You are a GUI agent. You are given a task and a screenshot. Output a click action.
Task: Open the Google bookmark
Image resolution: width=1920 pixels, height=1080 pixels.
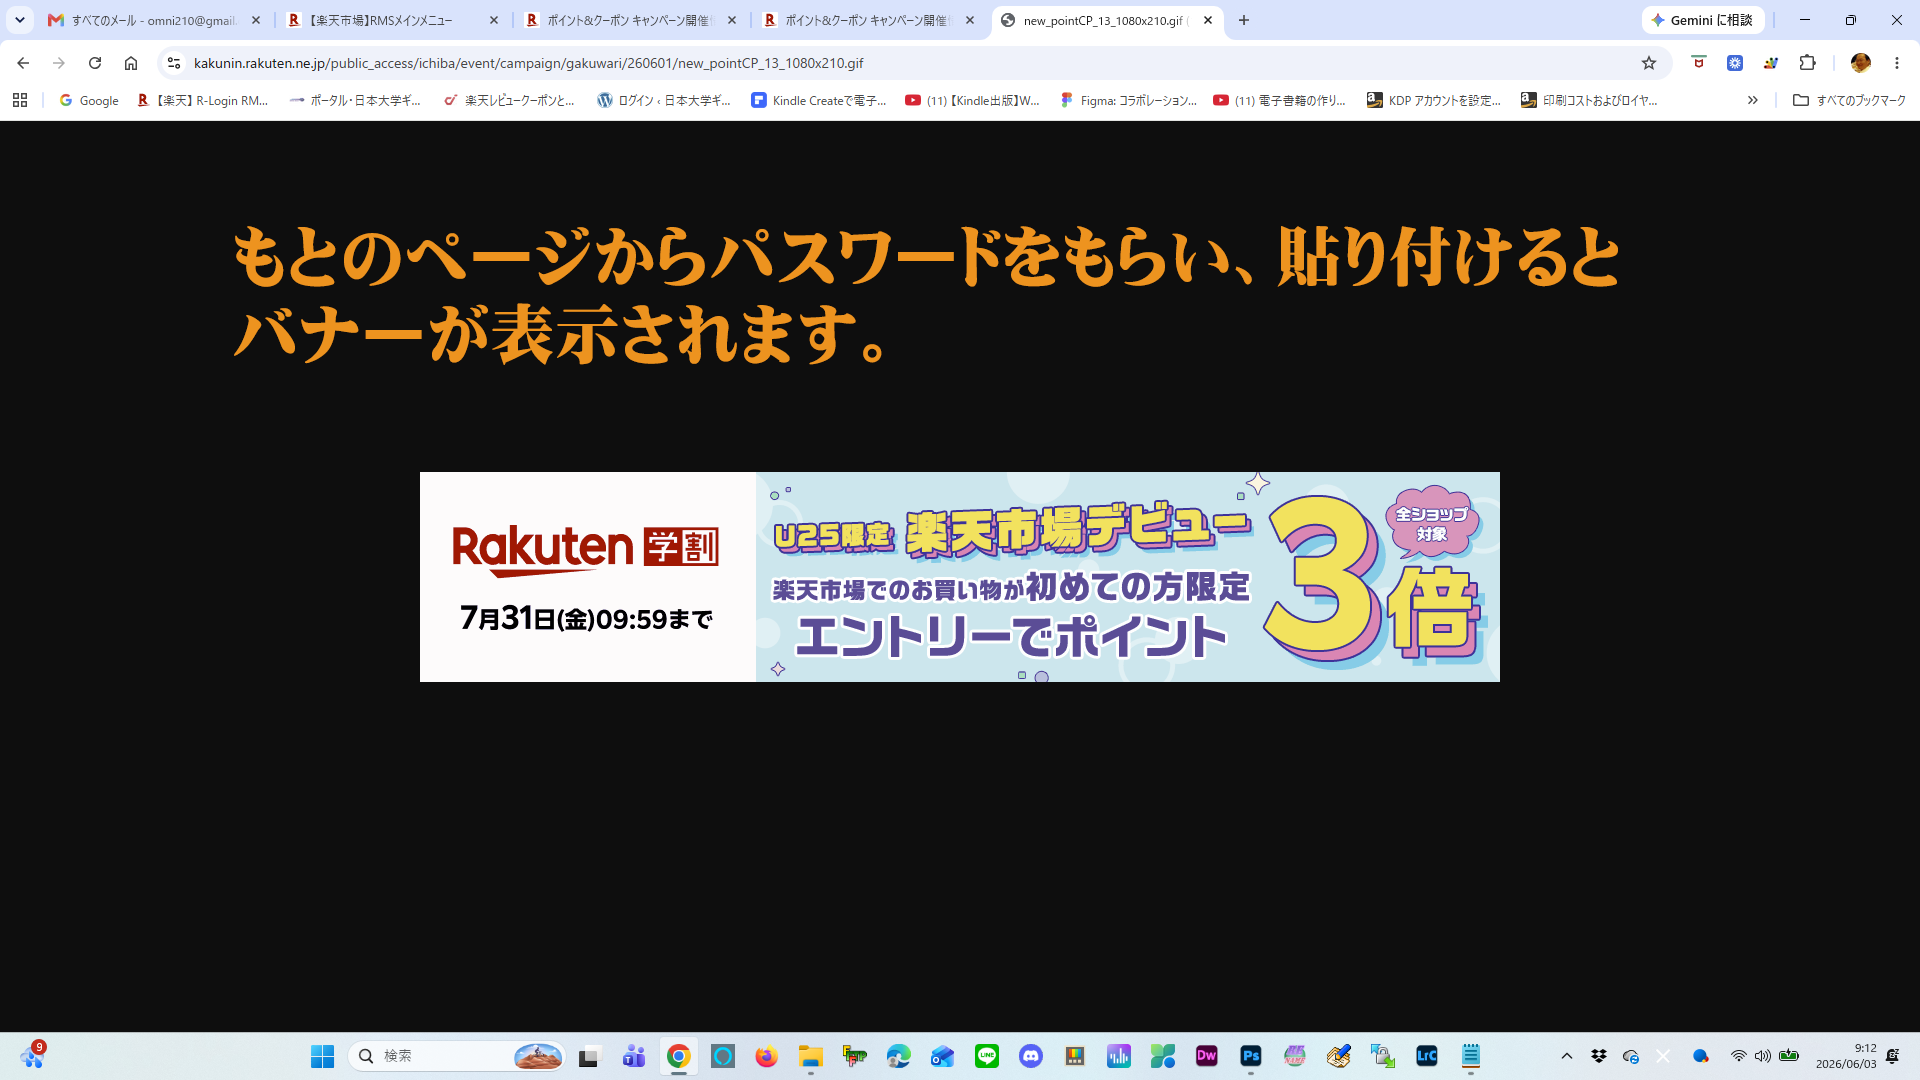click(89, 100)
